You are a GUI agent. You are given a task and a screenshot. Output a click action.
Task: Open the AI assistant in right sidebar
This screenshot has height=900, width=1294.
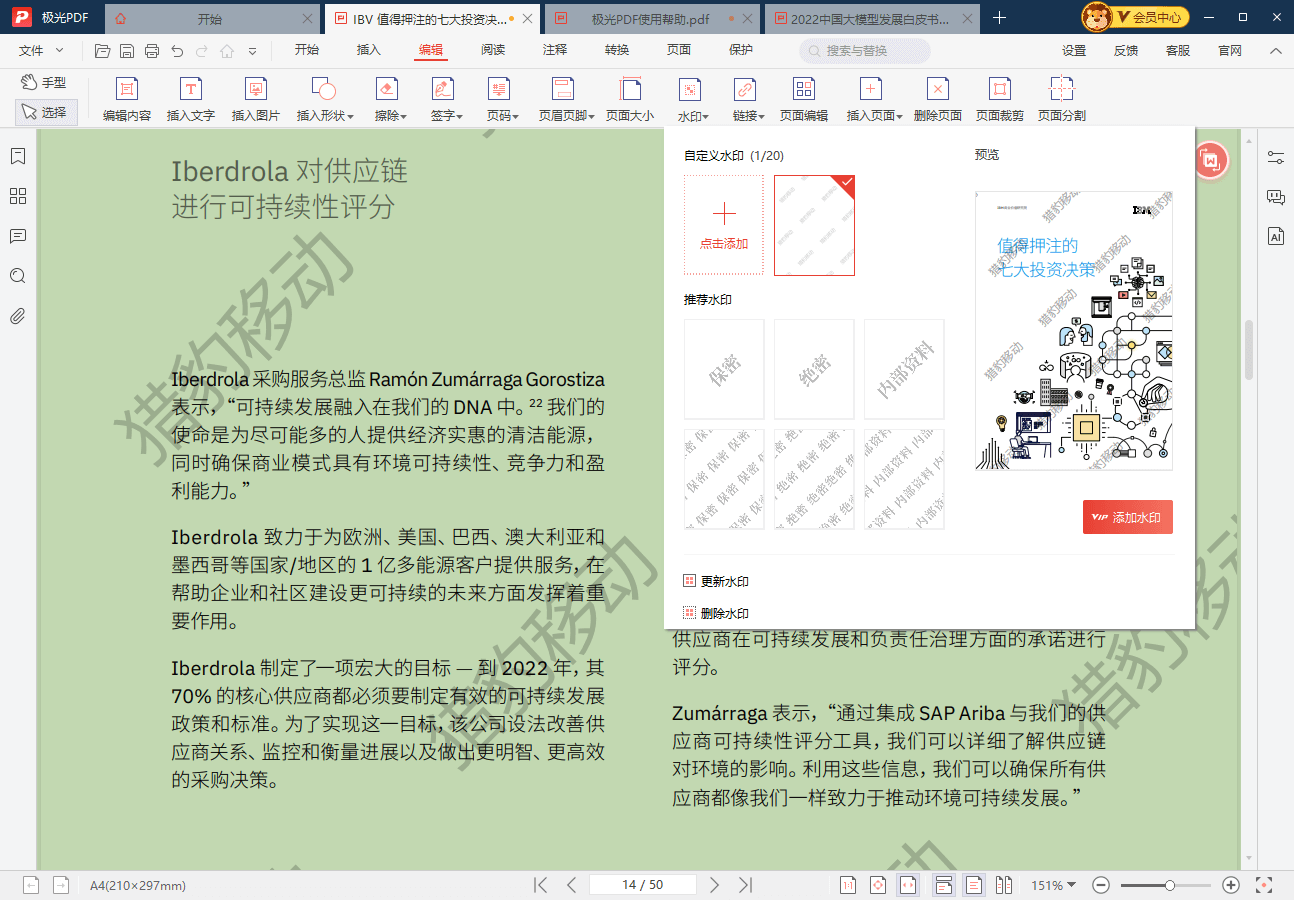pyautogui.click(x=1275, y=236)
